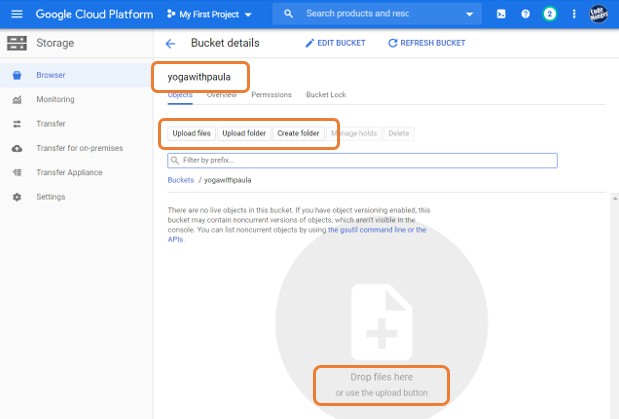
Task: Click the Upload files button
Action: tap(191, 133)
